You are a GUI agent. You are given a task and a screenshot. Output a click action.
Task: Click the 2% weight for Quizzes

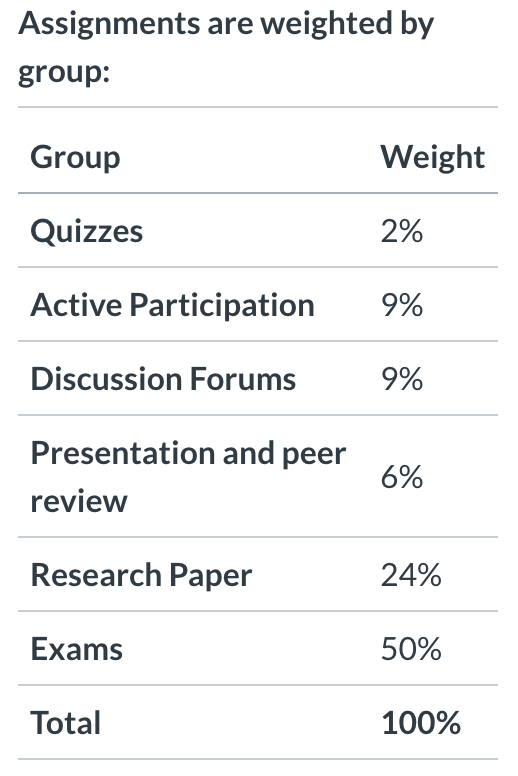point(402,231)
